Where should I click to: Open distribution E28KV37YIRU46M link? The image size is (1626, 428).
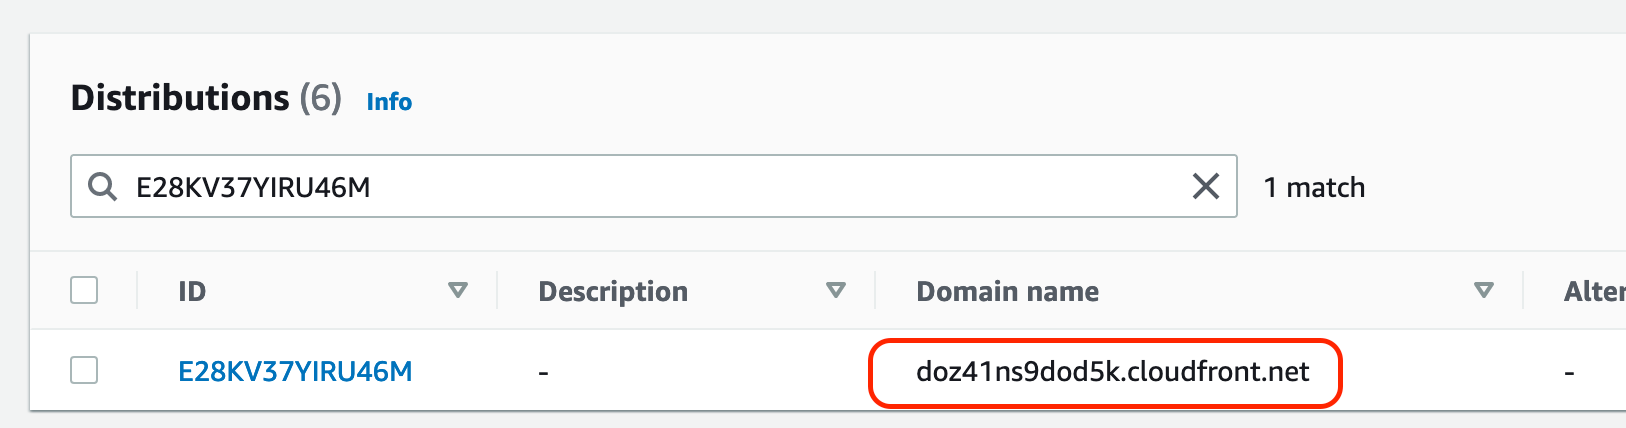point(295,372)
